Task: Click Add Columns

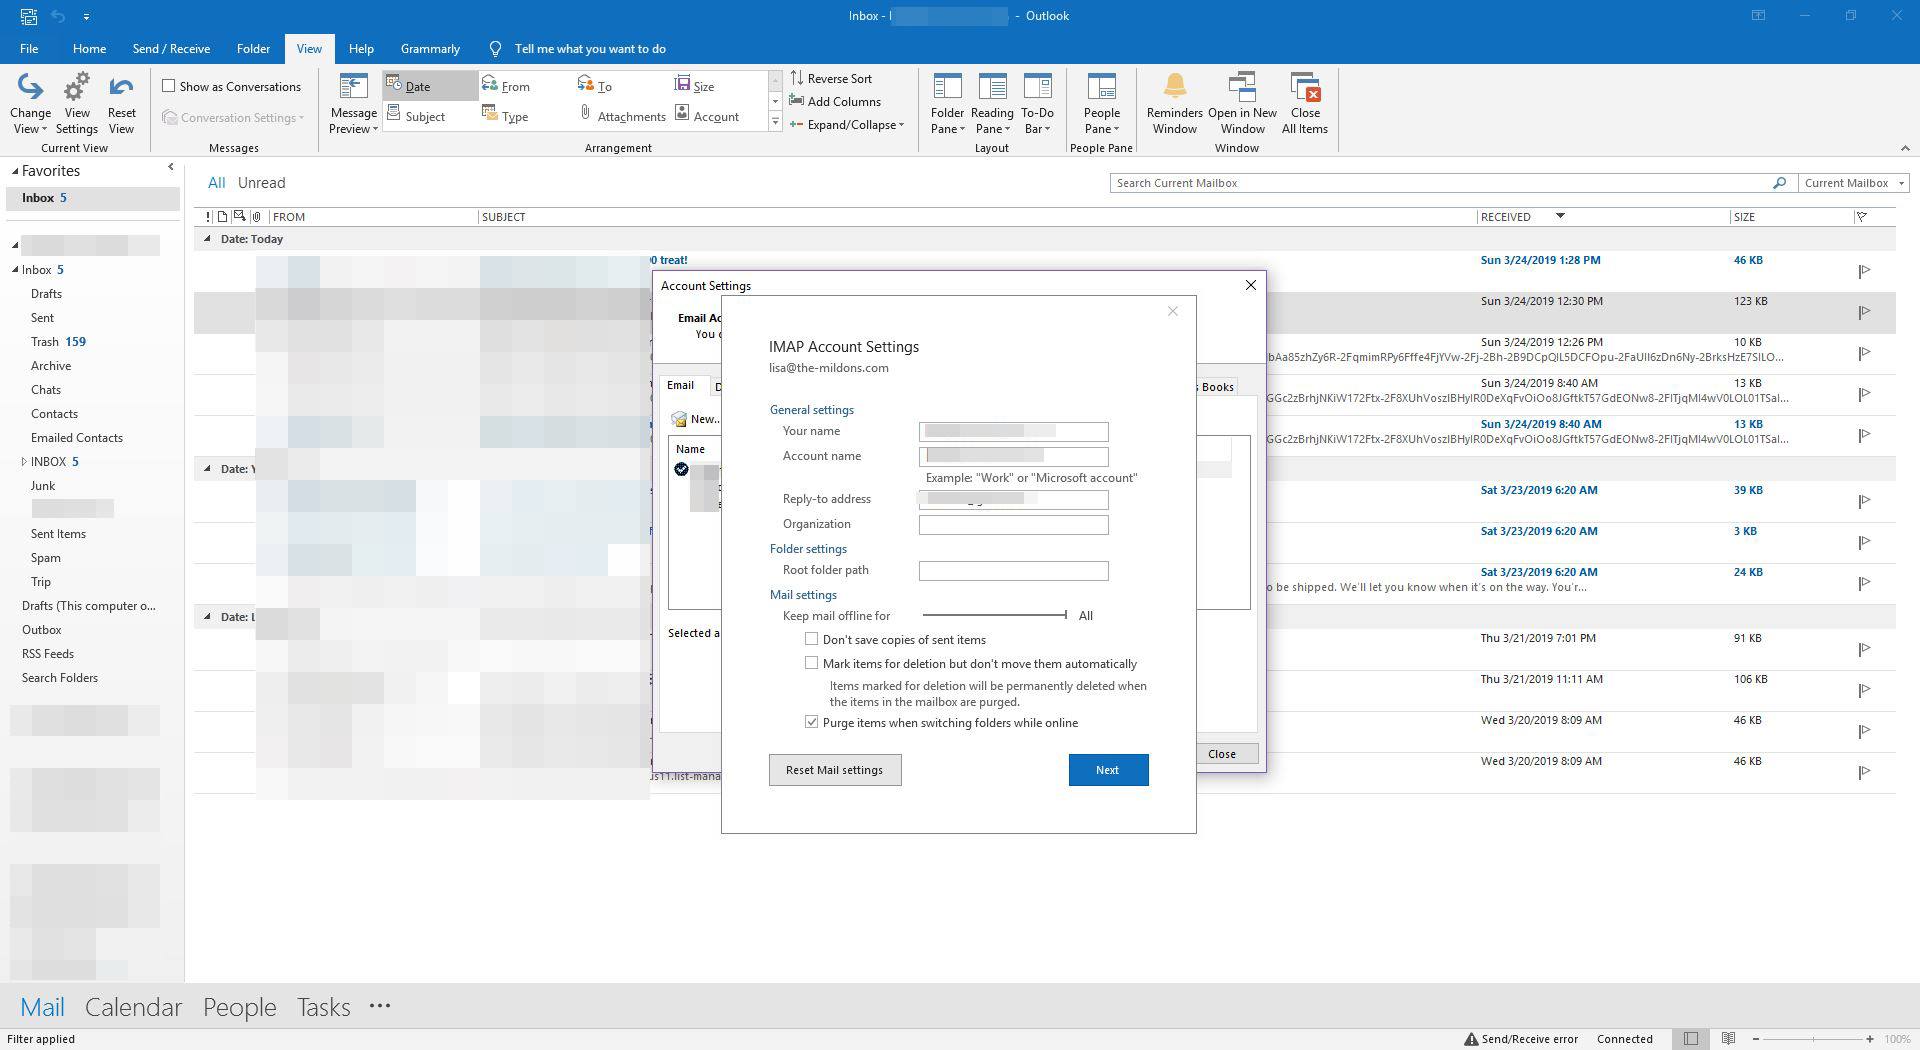Action: 835,101
